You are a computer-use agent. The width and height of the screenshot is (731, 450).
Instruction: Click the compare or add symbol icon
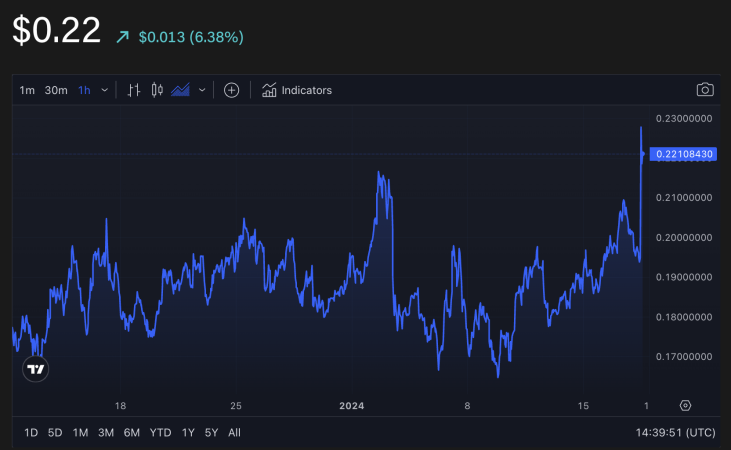(x=231, y=90)
